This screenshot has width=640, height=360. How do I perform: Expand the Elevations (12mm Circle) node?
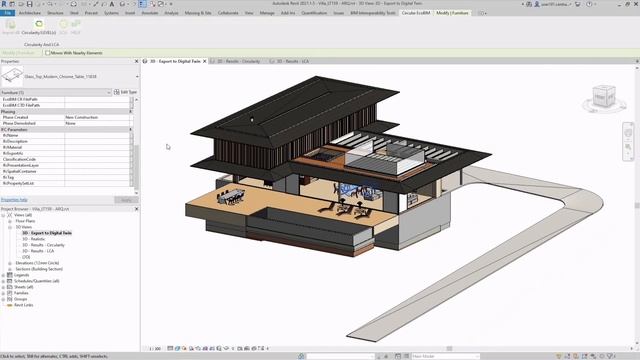[x=10, y=263]
